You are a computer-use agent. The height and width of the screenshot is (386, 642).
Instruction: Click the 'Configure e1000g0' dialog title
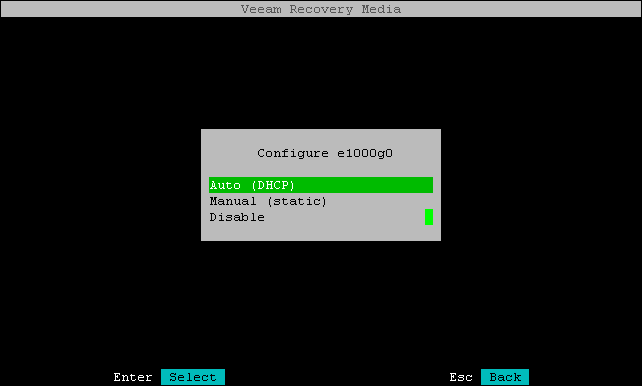click(x=325, y=153)
